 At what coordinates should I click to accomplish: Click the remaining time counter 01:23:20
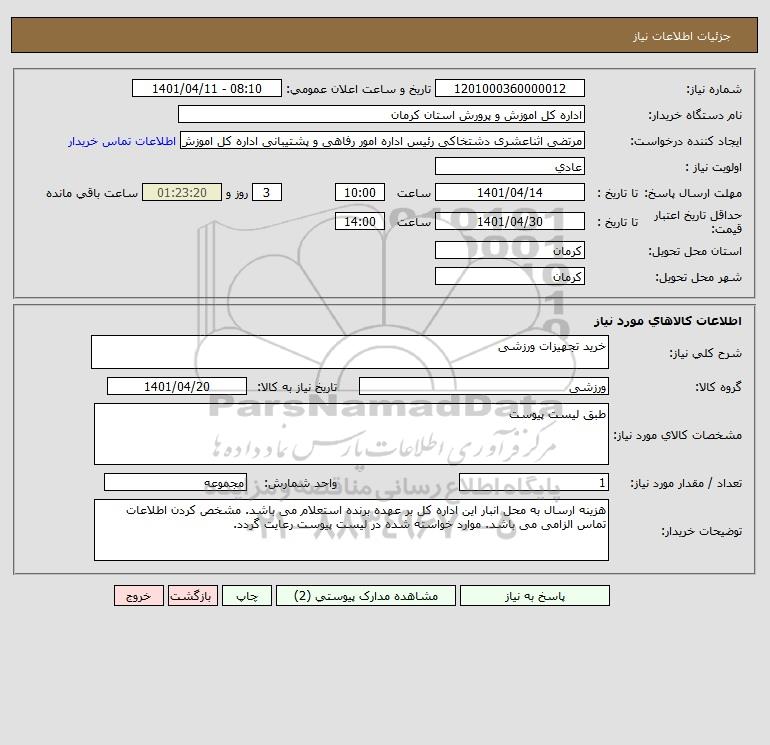coord(182,193)
